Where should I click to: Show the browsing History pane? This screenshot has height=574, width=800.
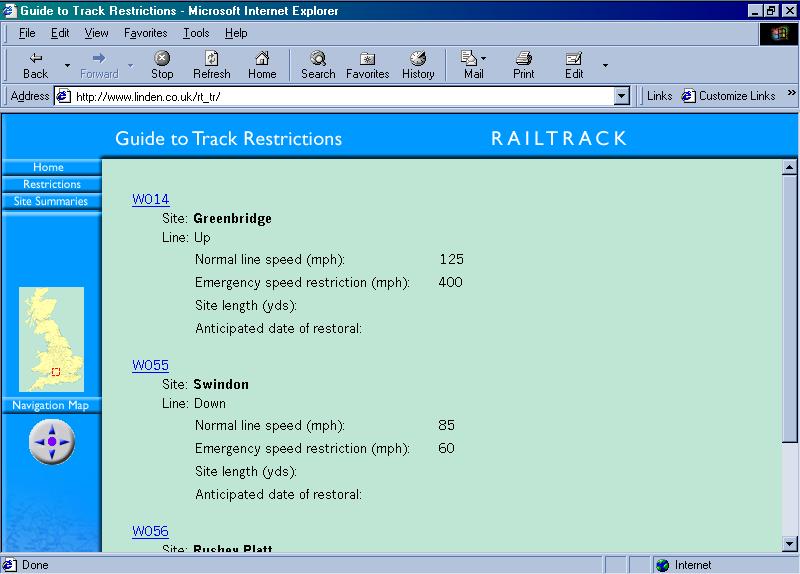[x=418, y=65]
